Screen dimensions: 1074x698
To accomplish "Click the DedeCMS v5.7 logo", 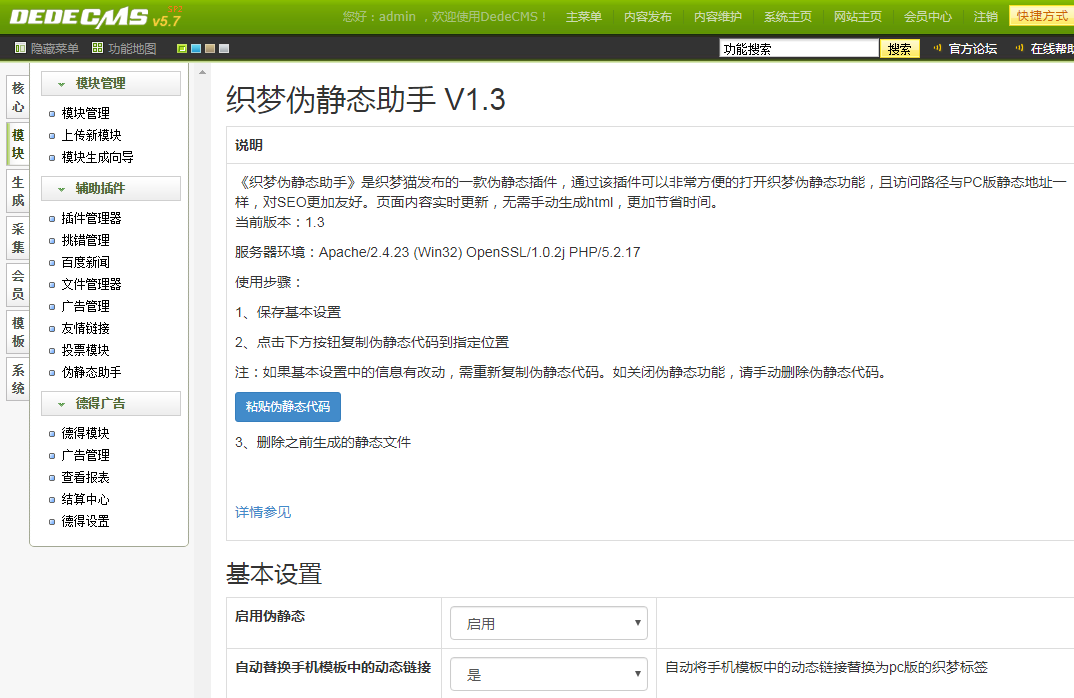I will [96, 16].
